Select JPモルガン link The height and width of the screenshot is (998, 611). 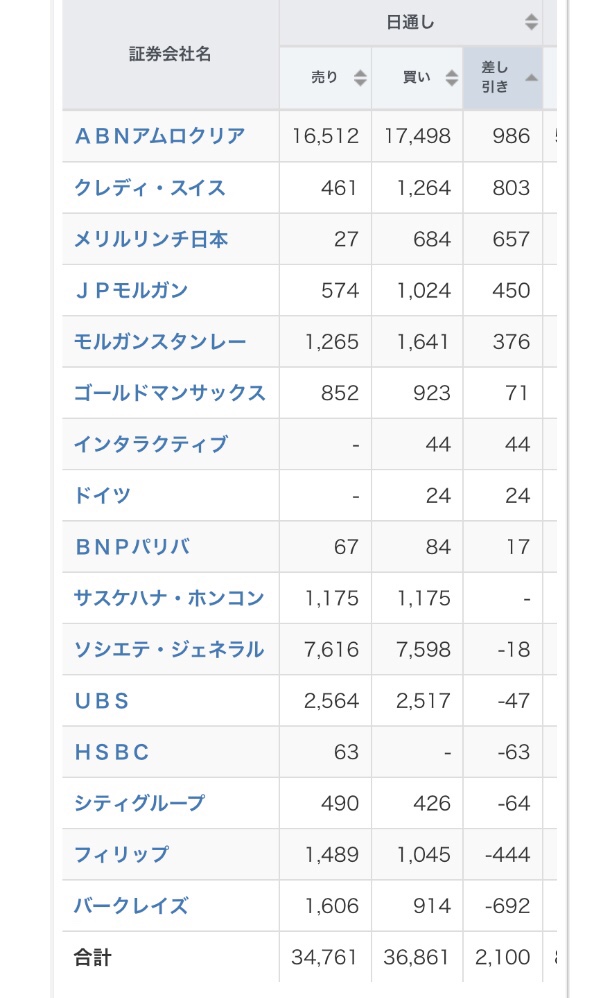point(132,290)
